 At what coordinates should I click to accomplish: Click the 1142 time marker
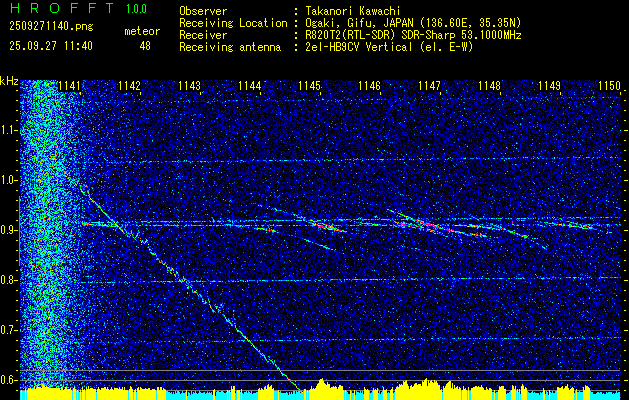tap(130, 86)
